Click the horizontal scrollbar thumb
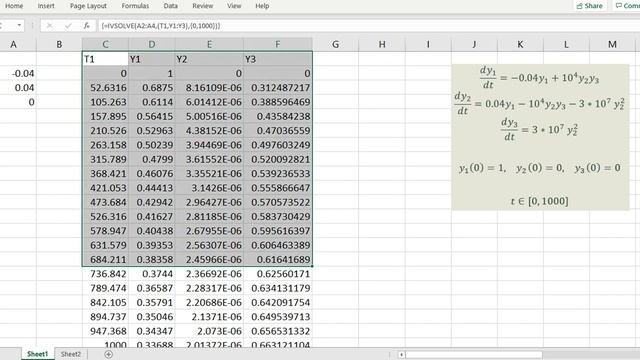This screenshot has width=640, height=360. (474, 354)
